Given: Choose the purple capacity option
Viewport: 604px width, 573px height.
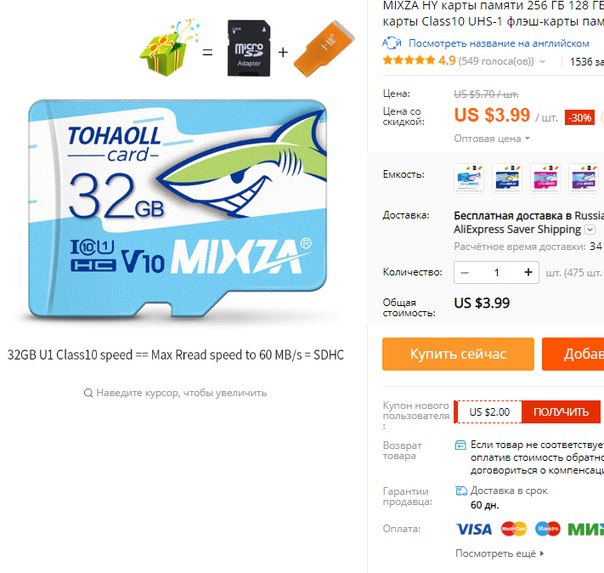Looking at the screenshot, I should (x=584, y=178).
